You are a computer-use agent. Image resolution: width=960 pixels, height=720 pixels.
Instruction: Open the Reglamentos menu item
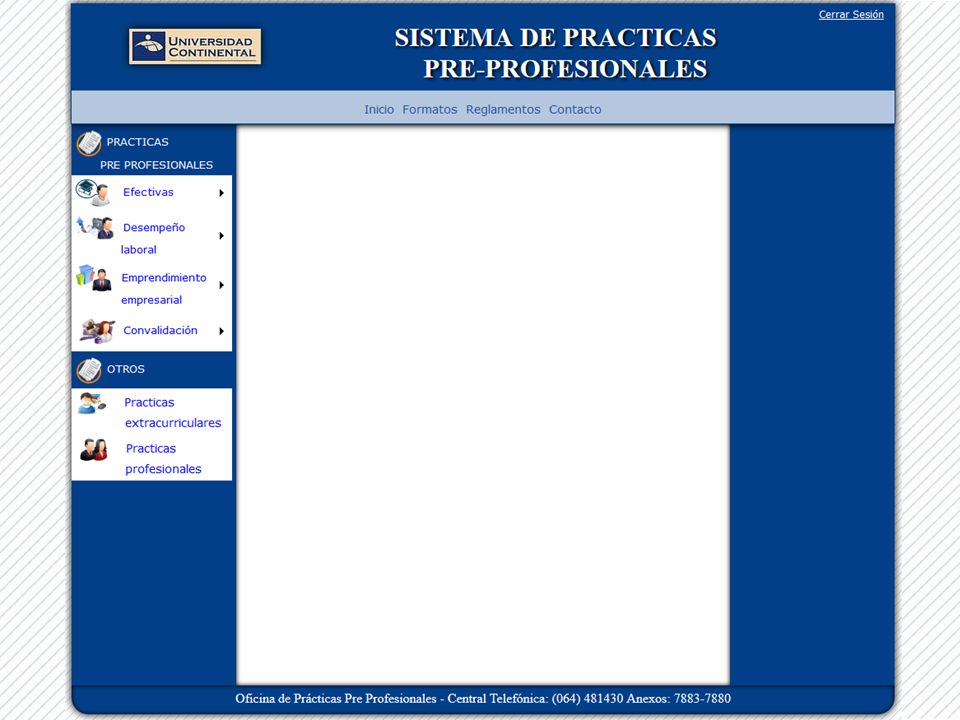pos(503,110)
